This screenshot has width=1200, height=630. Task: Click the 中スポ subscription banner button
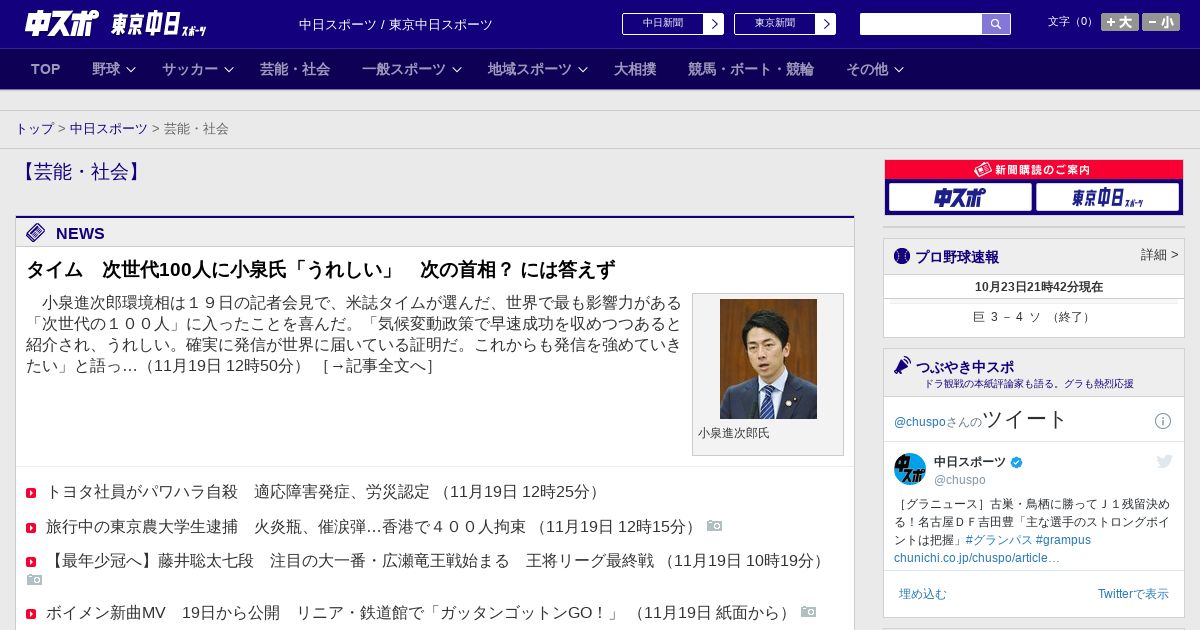click(x=960, y=197)
